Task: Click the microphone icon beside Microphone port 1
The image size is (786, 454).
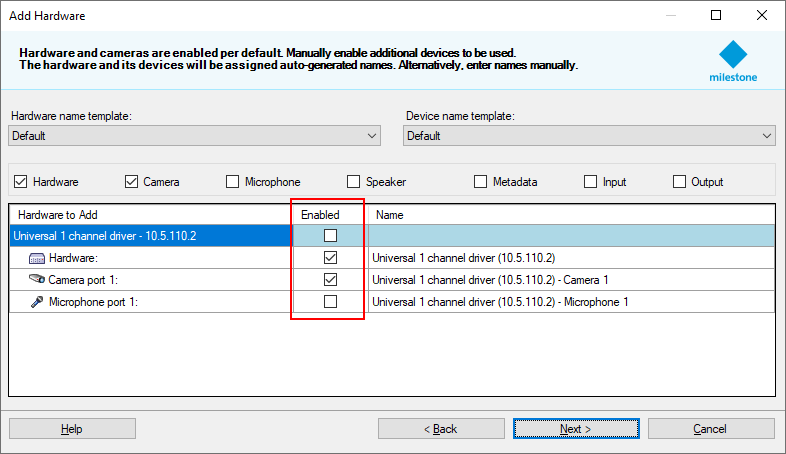Action: pyautogui.click(x=37, y=302)
